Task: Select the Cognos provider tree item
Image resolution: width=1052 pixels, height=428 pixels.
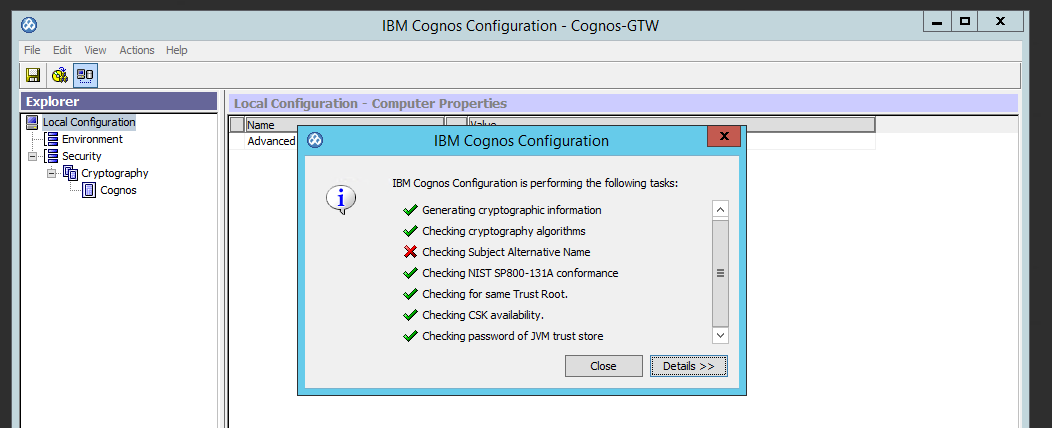Action: point(118,191)
